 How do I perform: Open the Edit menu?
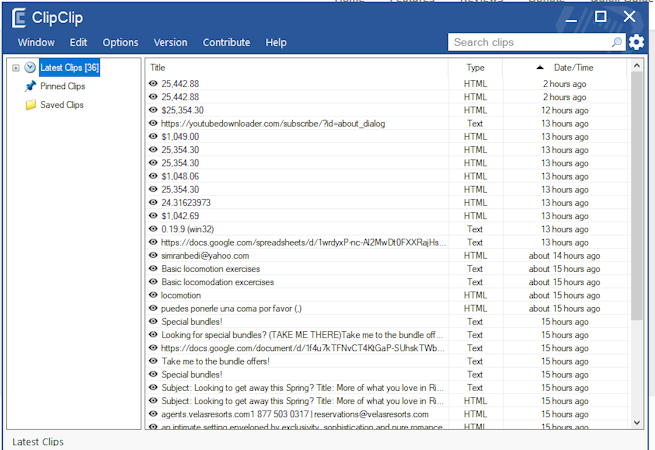[78, 42]
